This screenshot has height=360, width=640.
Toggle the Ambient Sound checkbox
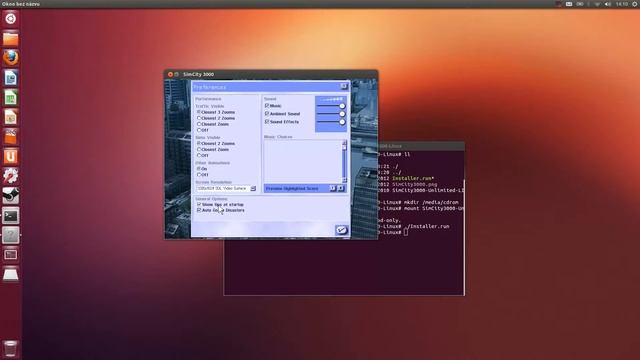coord(267,113)
